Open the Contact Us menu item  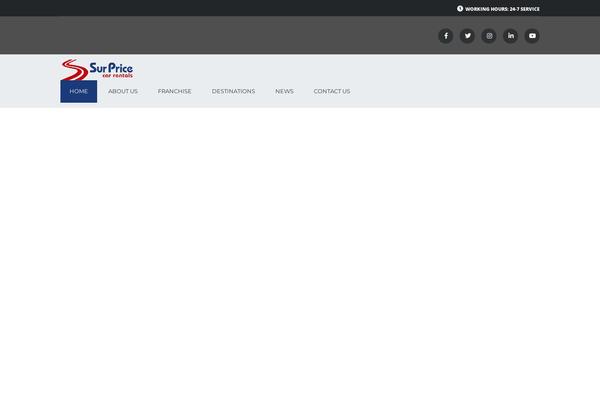click(x=332, y=91)
